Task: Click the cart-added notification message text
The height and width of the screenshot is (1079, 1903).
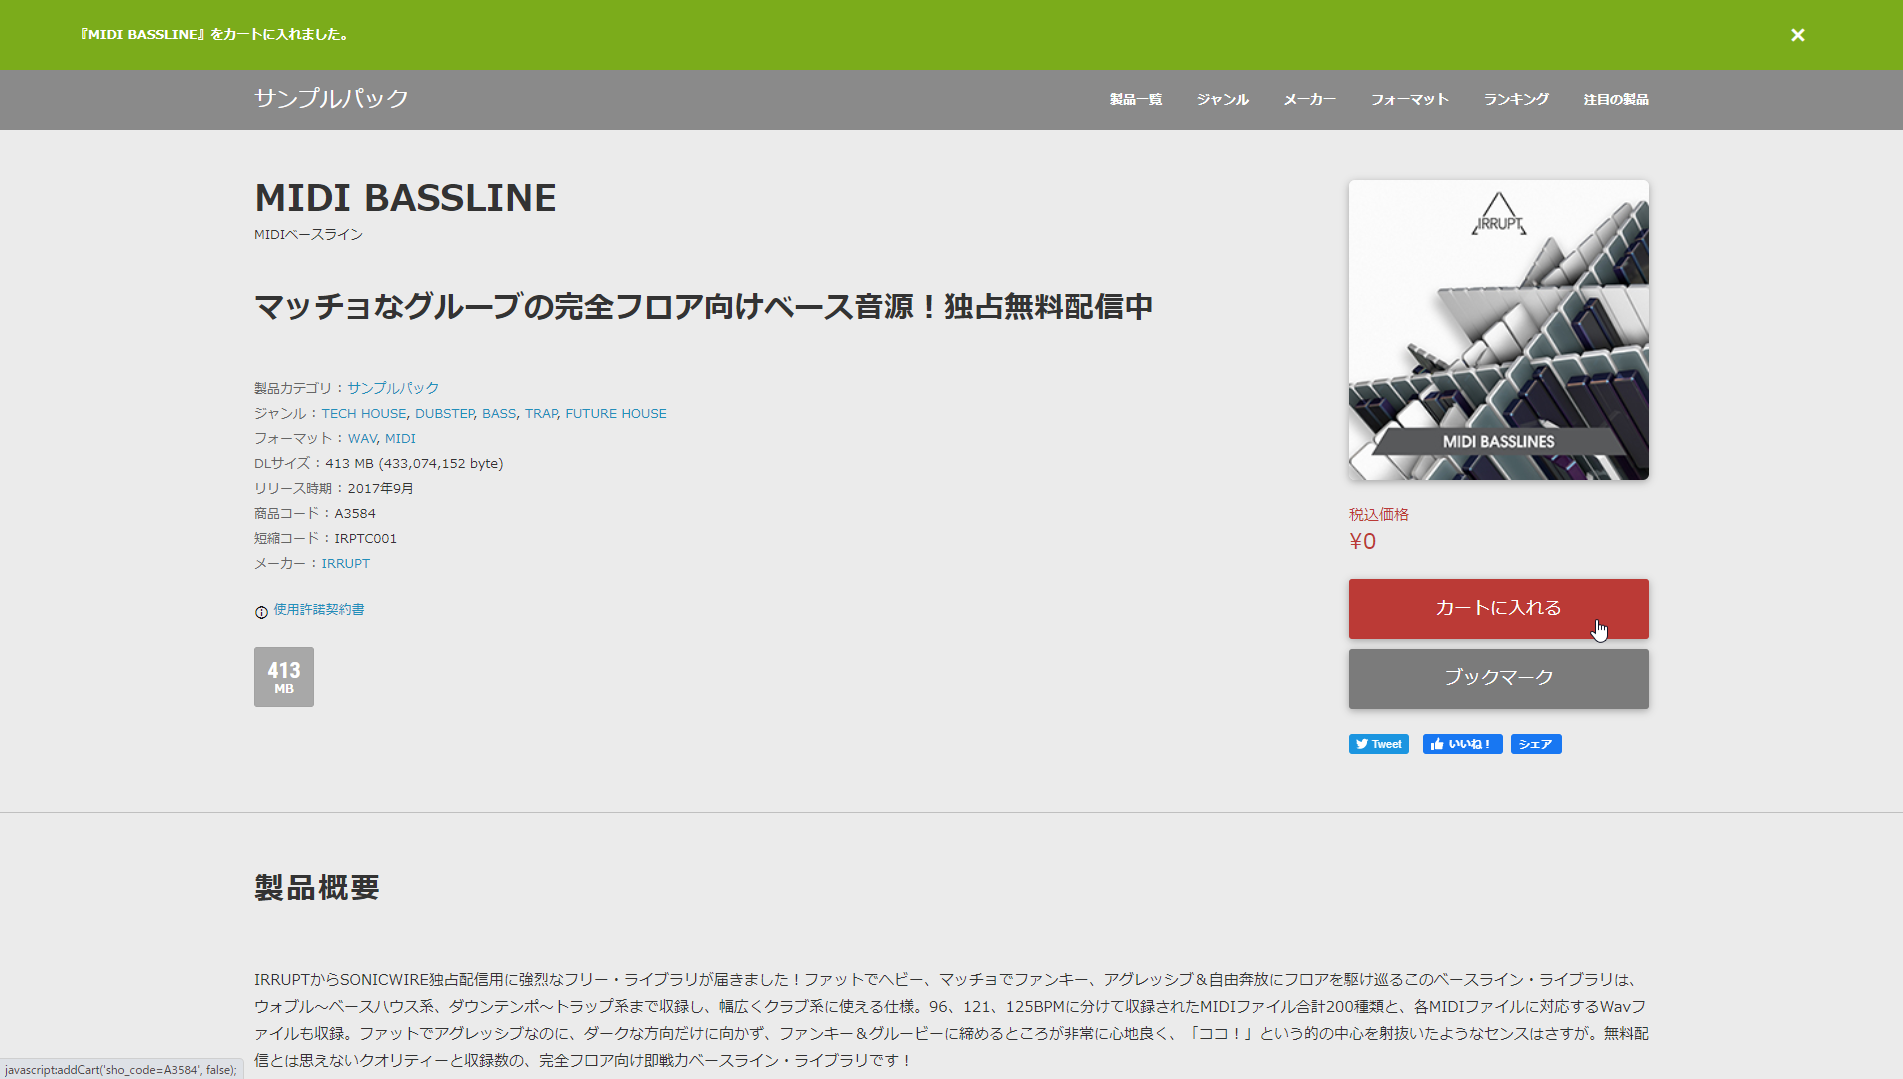Action: click(214, 34)
